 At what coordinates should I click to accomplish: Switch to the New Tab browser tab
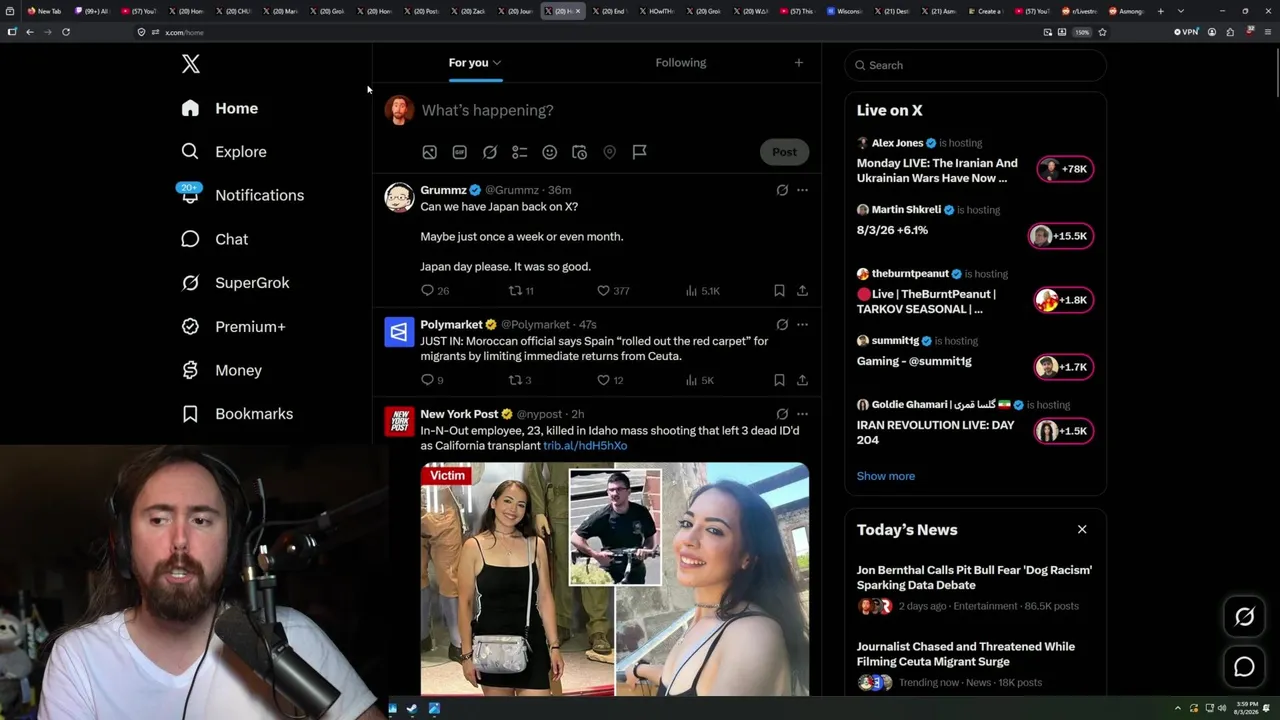tap(45, 11)
